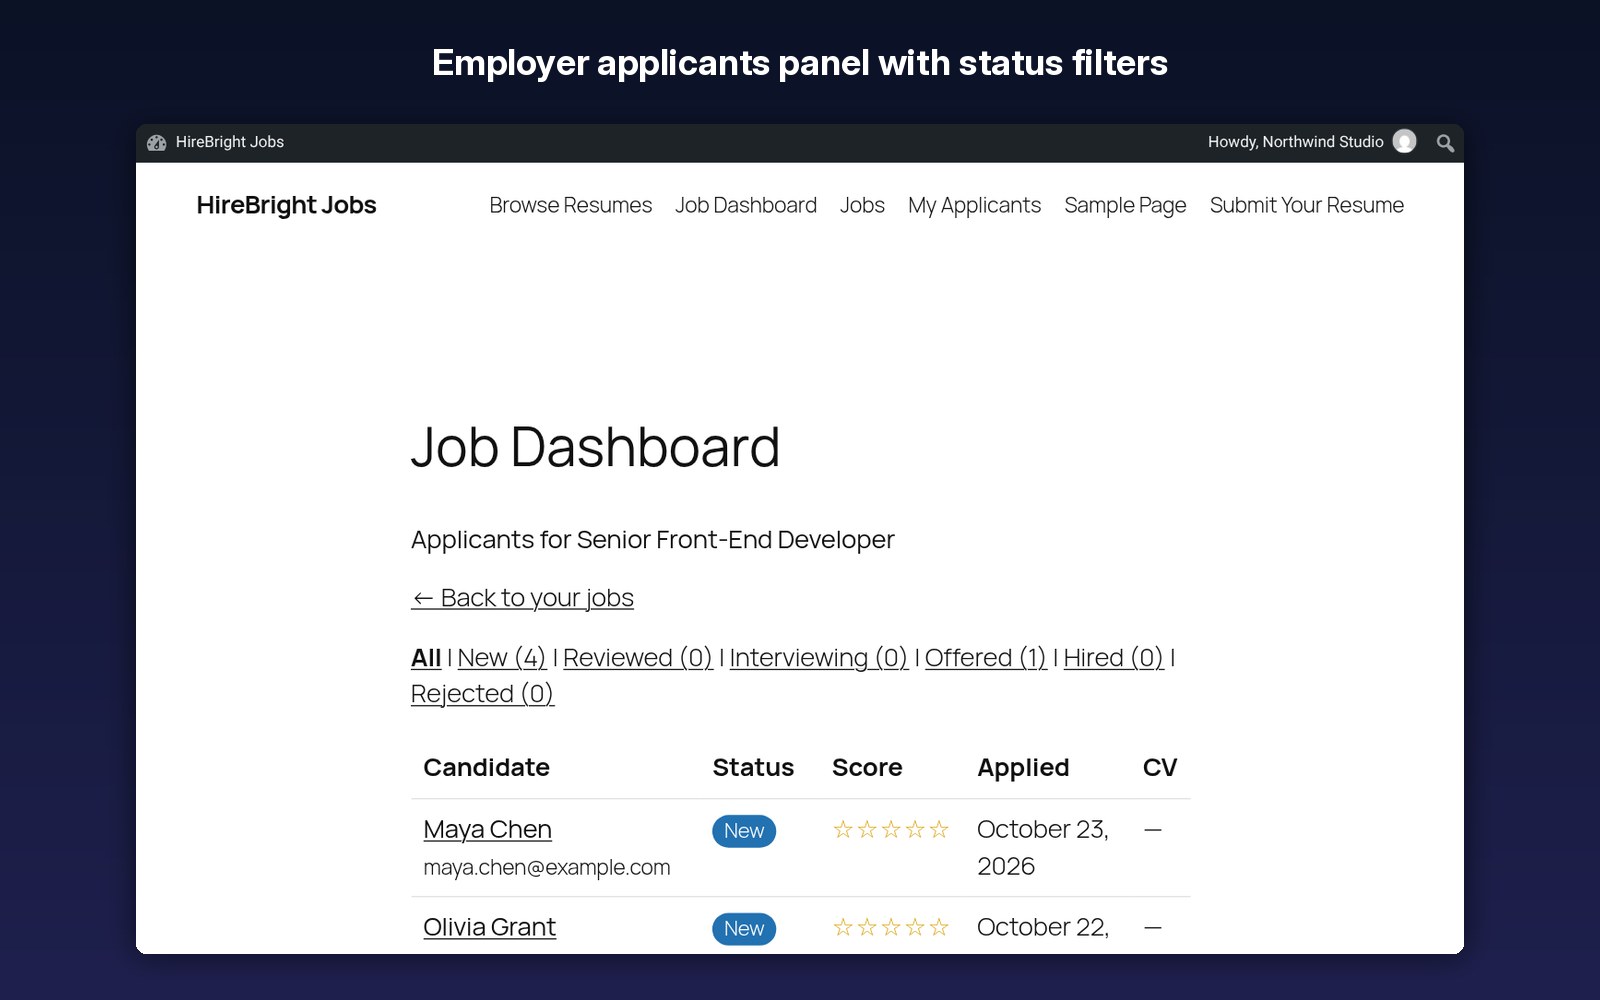Image resolution: width=1600 pixels, height=1000 pixels.
Task: Click Maya Chen's New status badge
Action: tap(744, 831)
